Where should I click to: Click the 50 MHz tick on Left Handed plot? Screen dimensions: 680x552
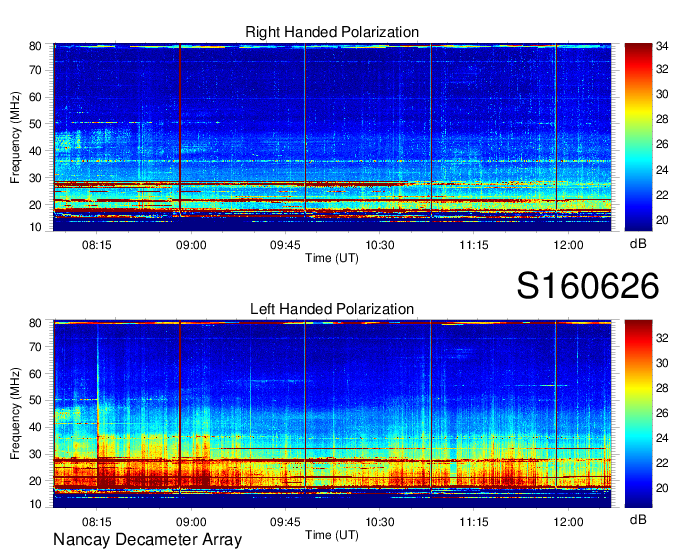pyautogui.click(x=35, y=400)
